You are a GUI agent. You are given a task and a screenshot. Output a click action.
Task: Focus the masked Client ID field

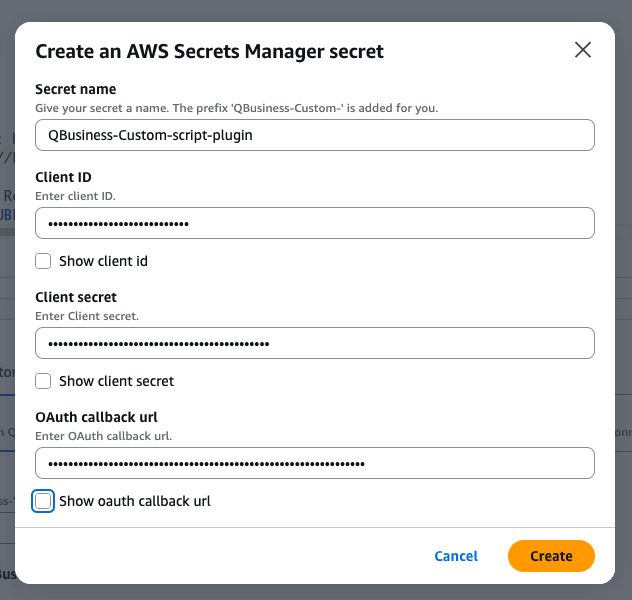(x=314, y=223)
